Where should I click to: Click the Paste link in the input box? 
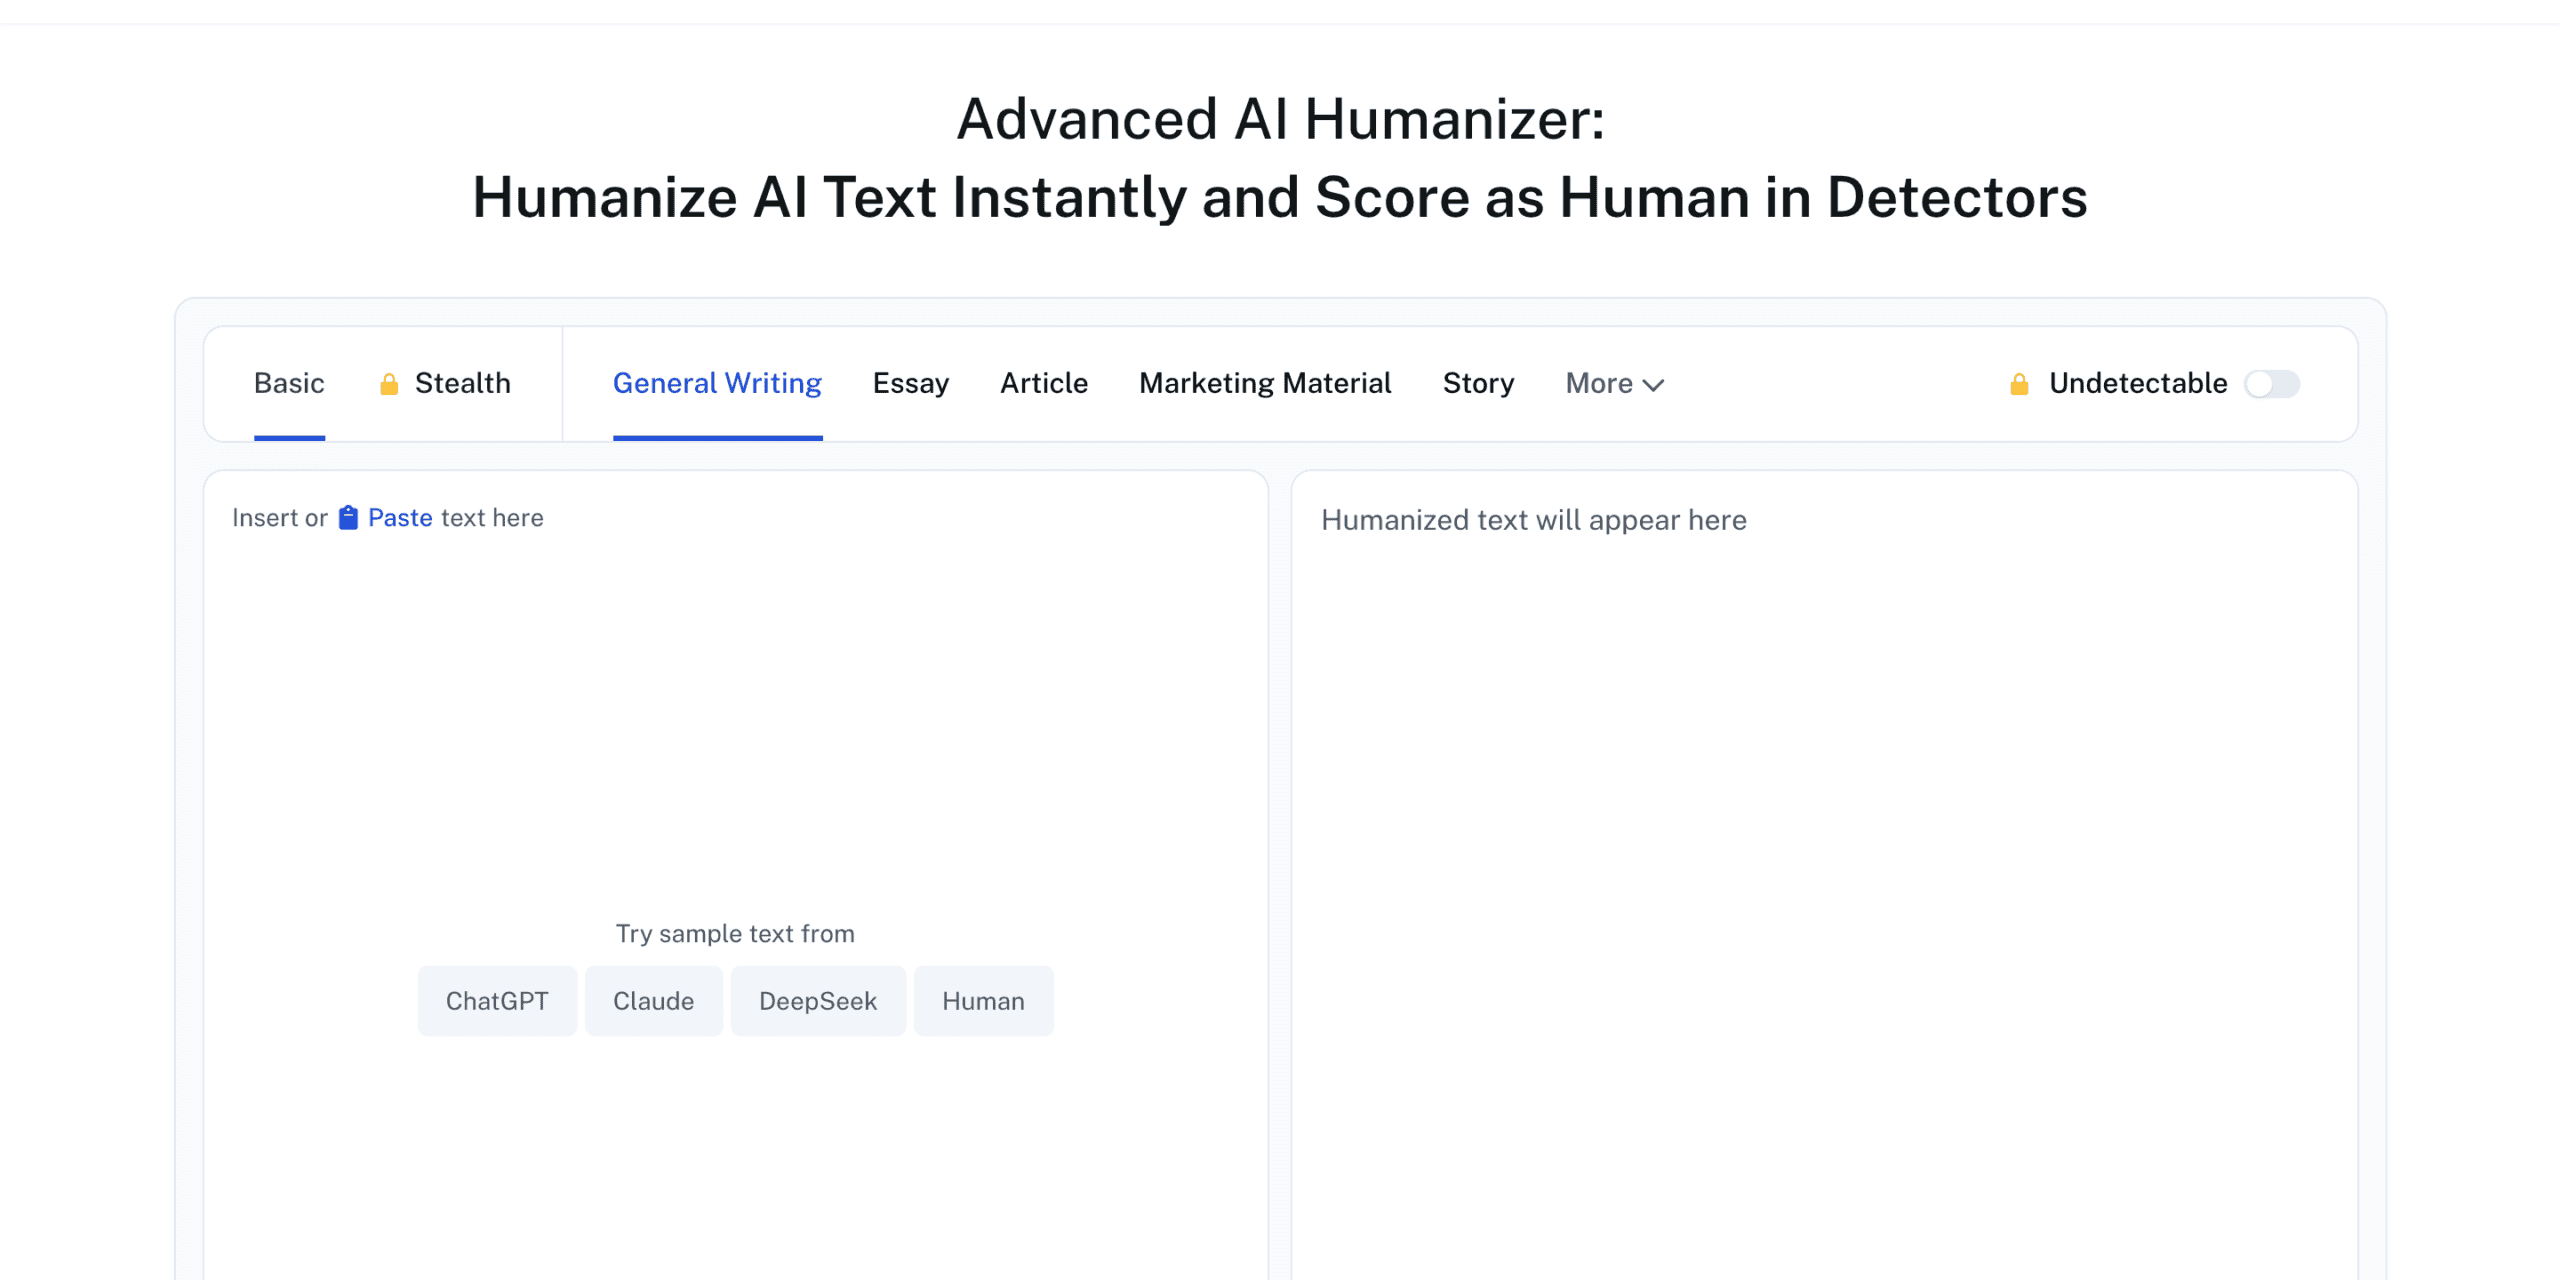[400, 517]
